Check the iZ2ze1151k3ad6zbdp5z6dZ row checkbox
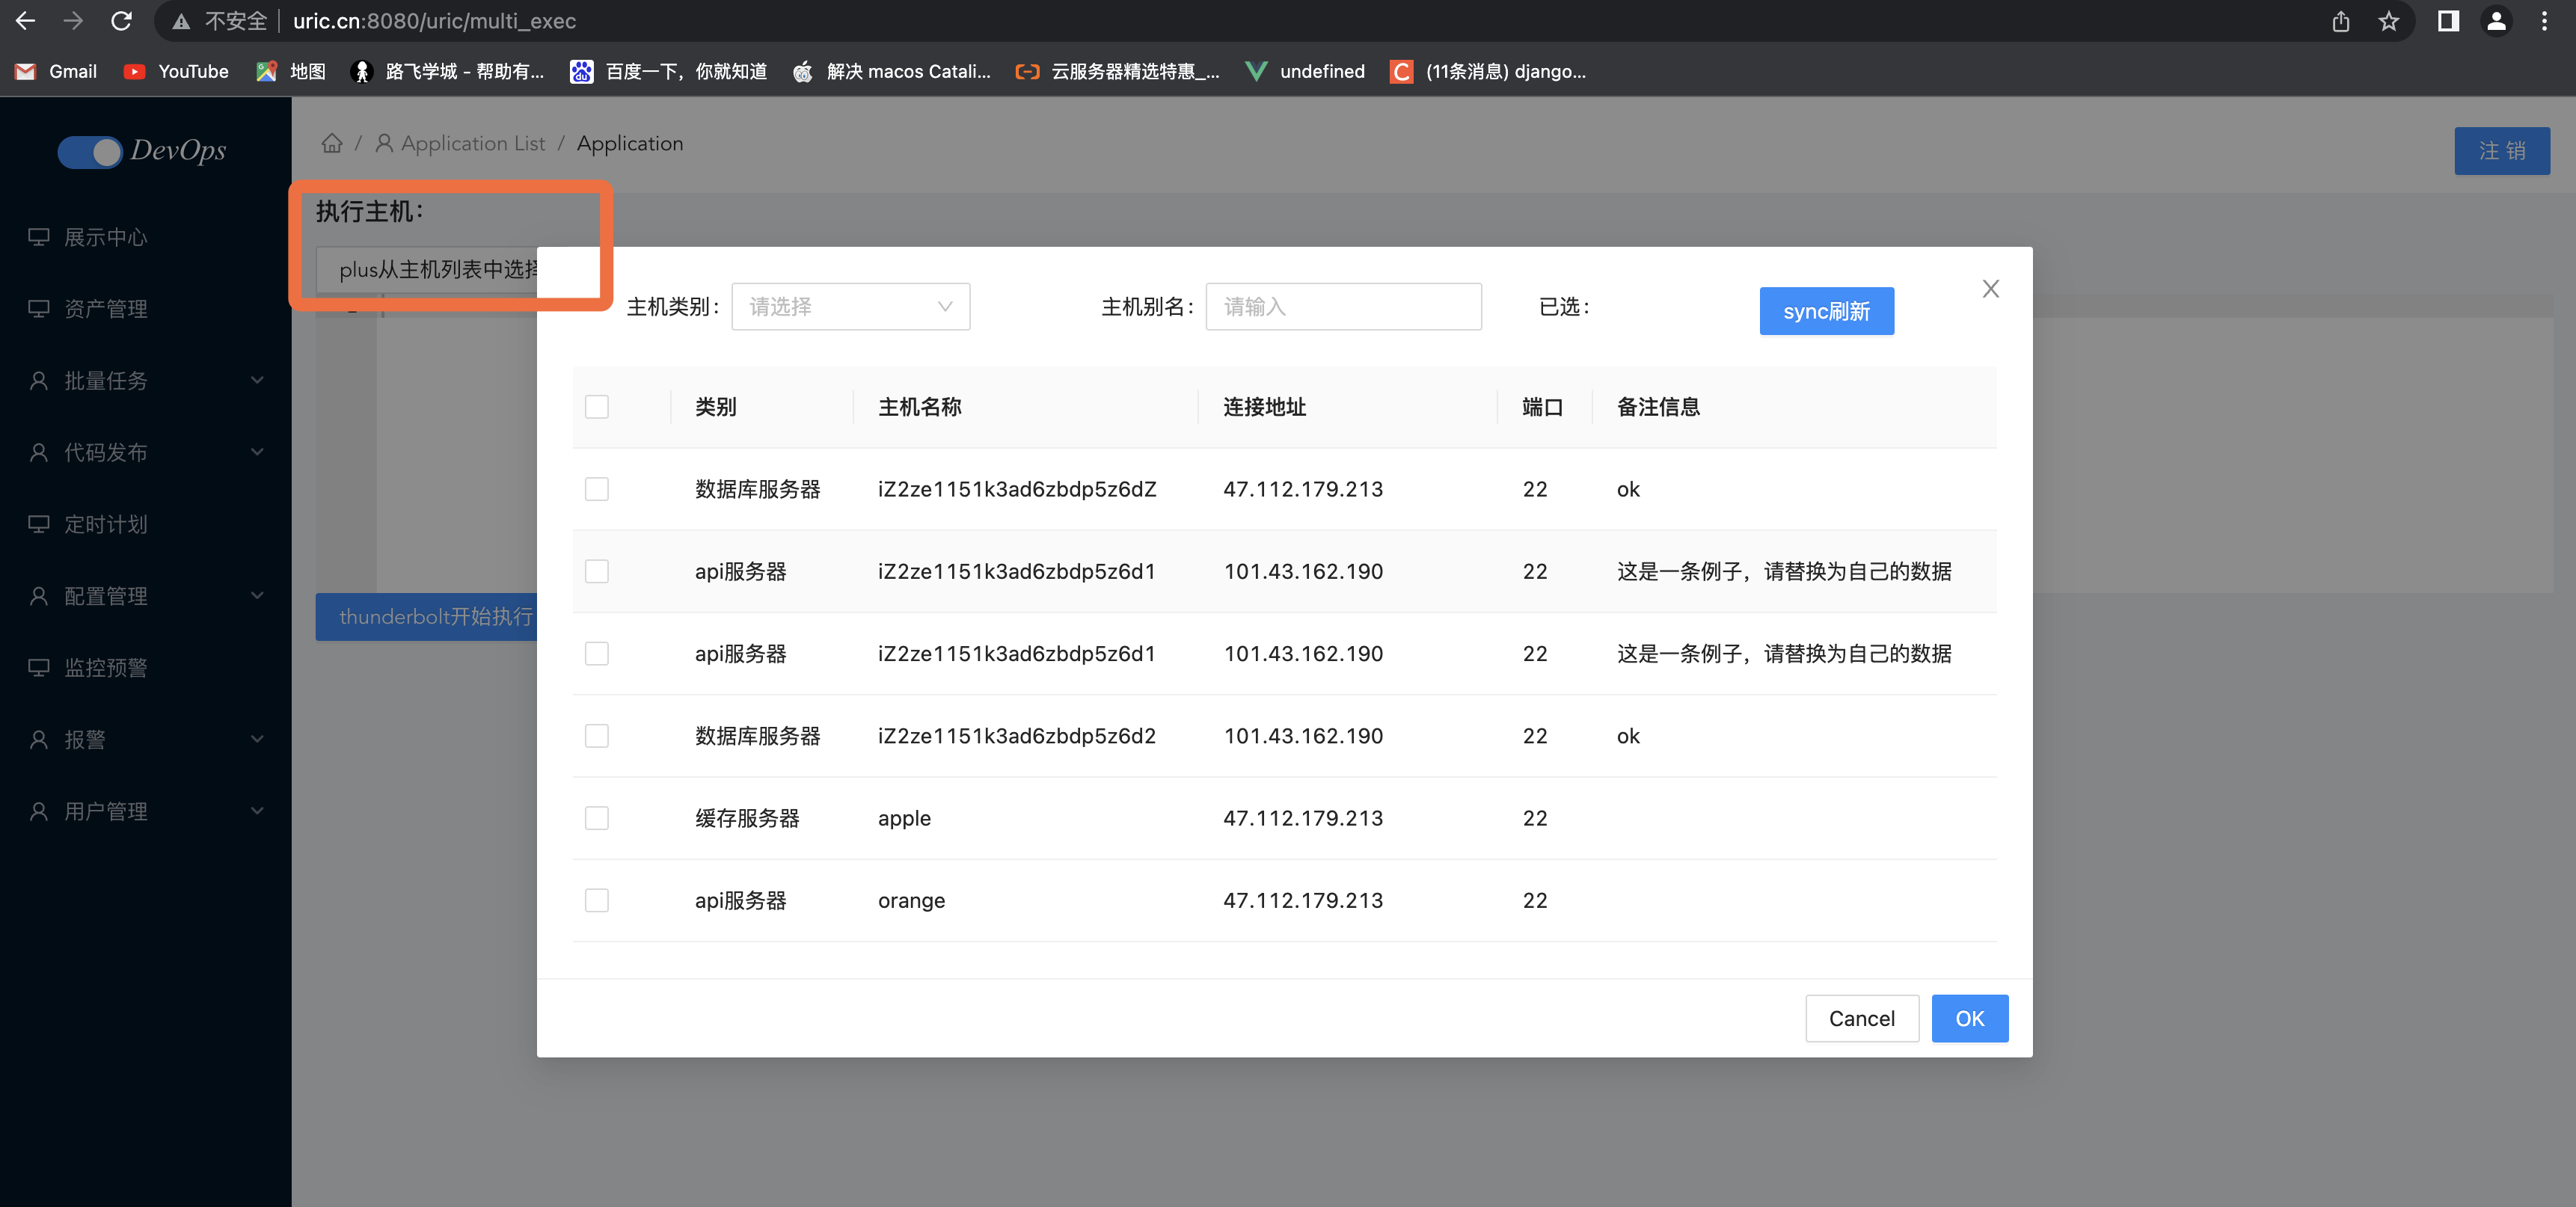The height and width of the screenshot is (1207, 2576). (x=597, y=489)
